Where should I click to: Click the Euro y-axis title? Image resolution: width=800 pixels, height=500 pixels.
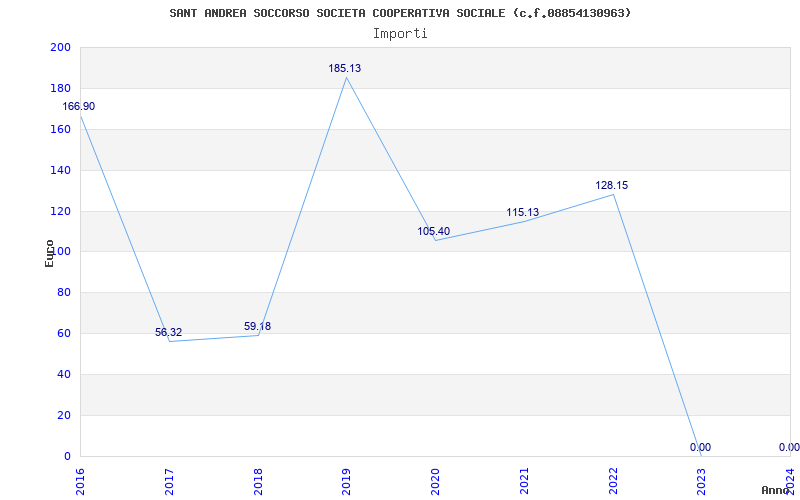[49, 253]
